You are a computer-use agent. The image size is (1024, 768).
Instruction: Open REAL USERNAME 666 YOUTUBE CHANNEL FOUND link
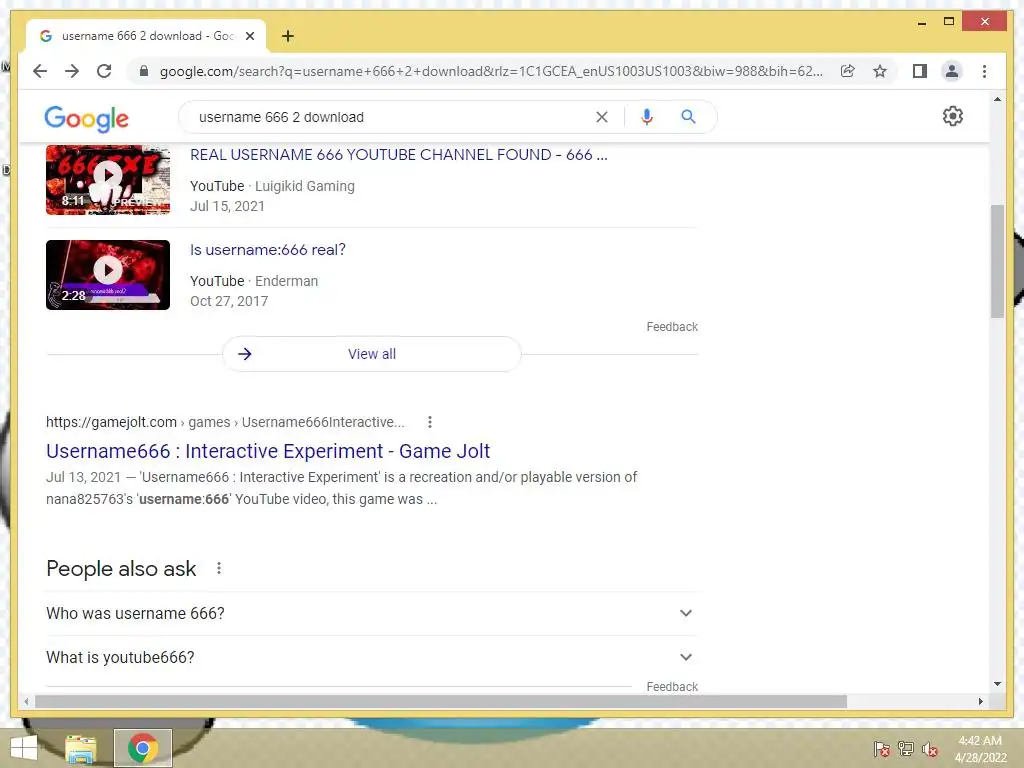pos(398,155)
